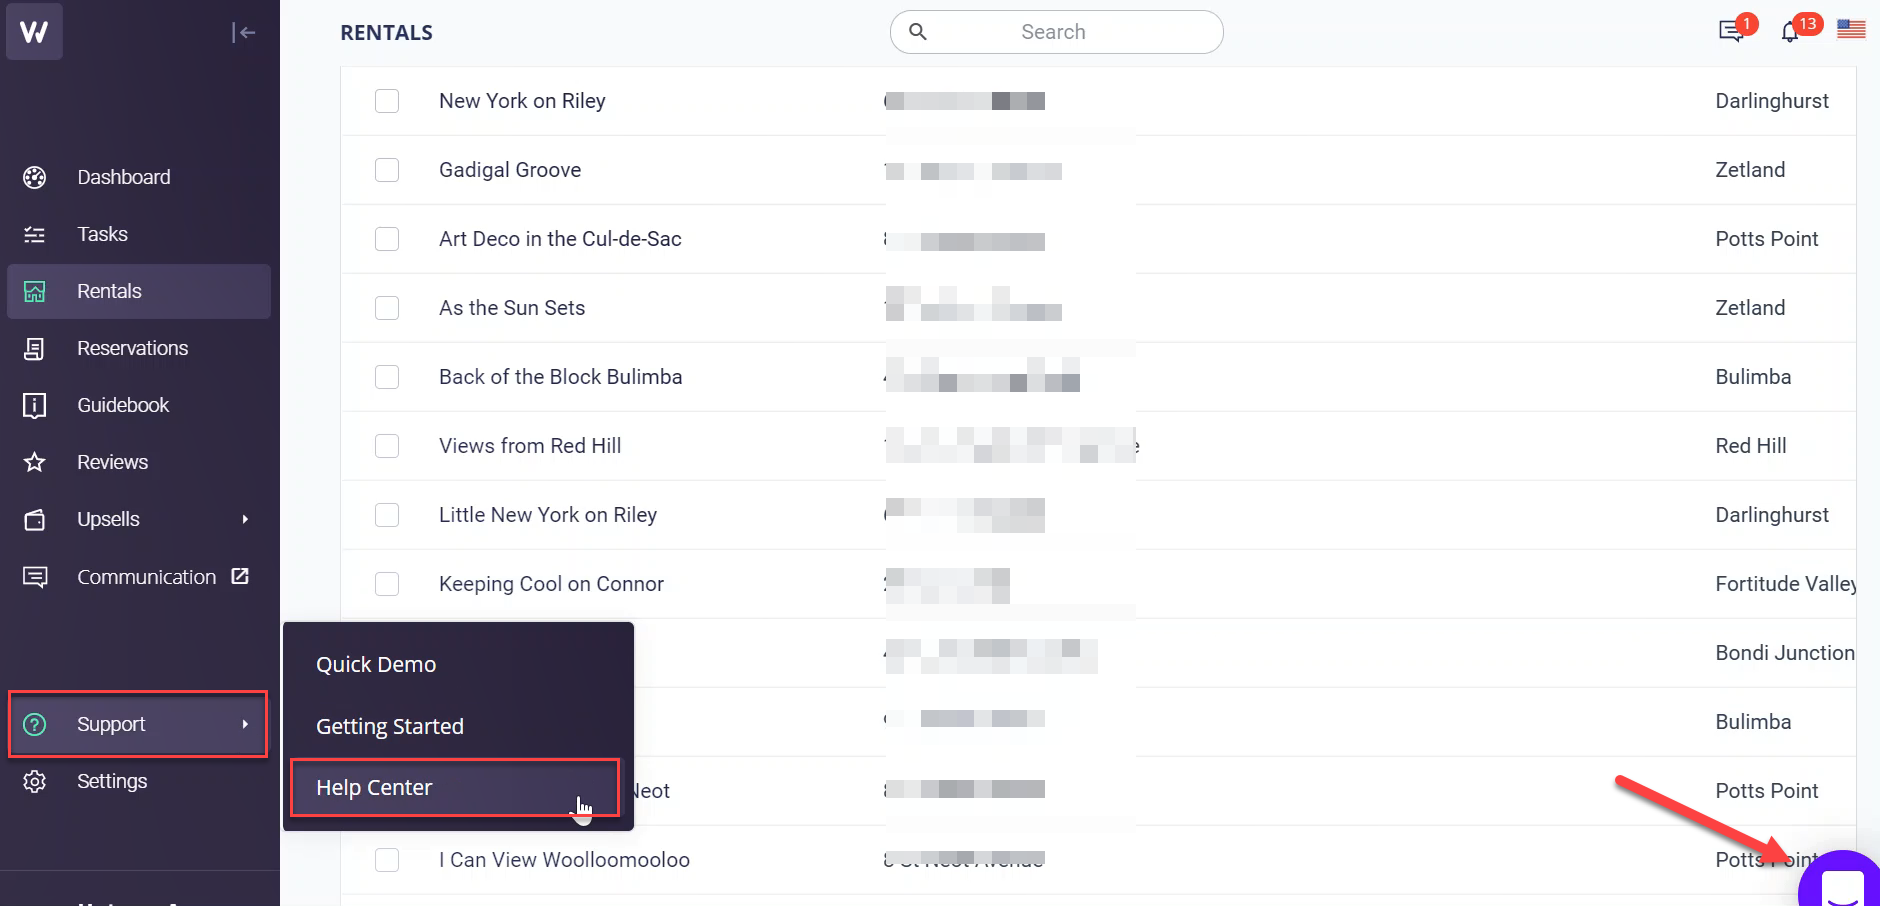Click the Reviews star icon
The image size is (1880, 906).
[x=35, y=463]
